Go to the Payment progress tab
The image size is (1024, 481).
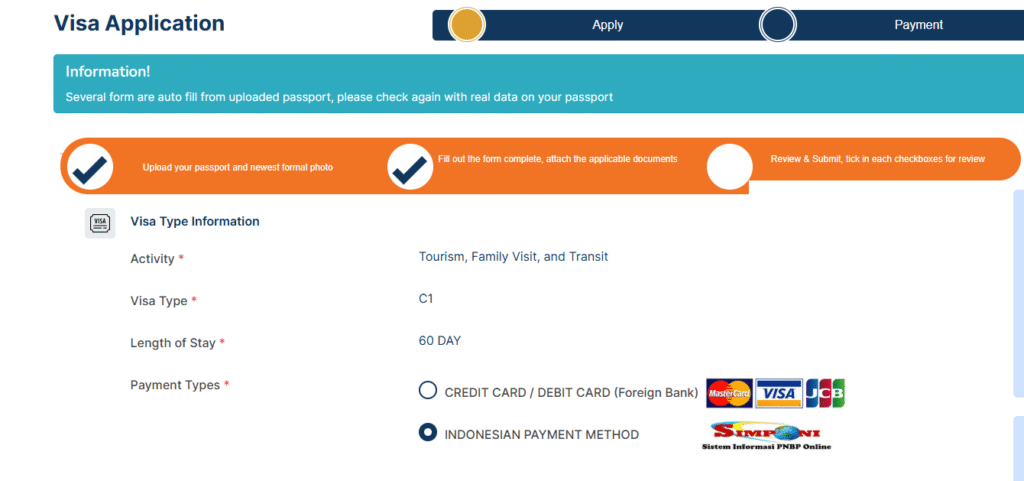tap(918, 25)
